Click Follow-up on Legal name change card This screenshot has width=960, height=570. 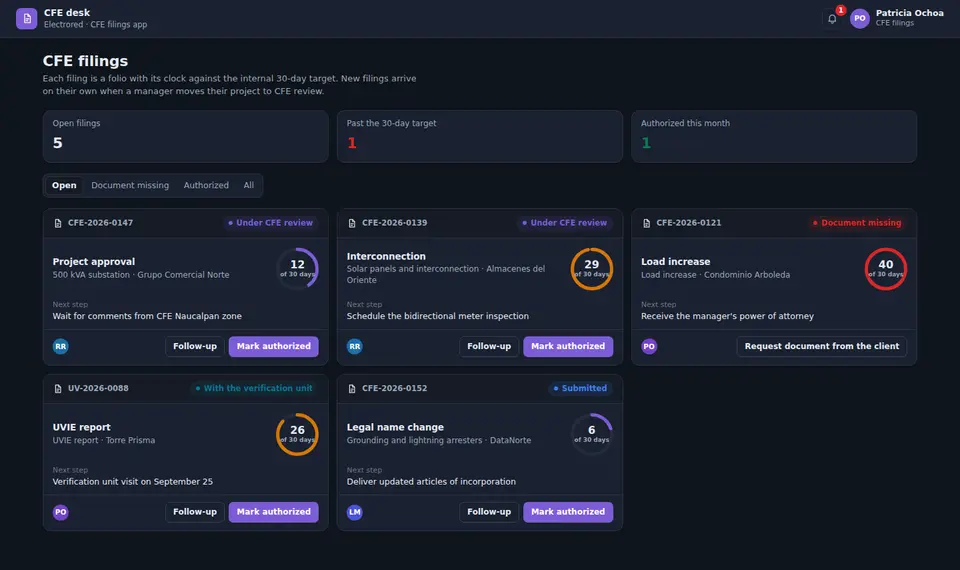pos(489,512)
